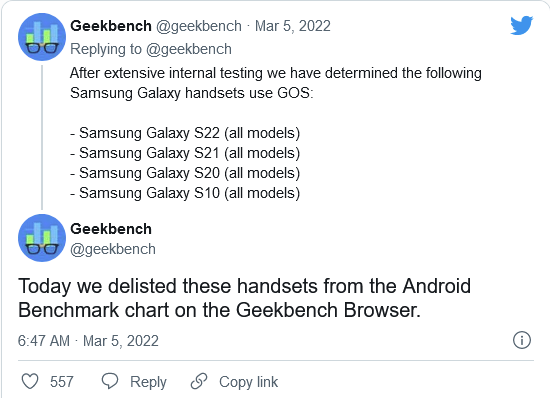Open the @geekbench handle in top tweet
Image resolution: width=550 pixels, height=398 pixels.
[199, 26]
